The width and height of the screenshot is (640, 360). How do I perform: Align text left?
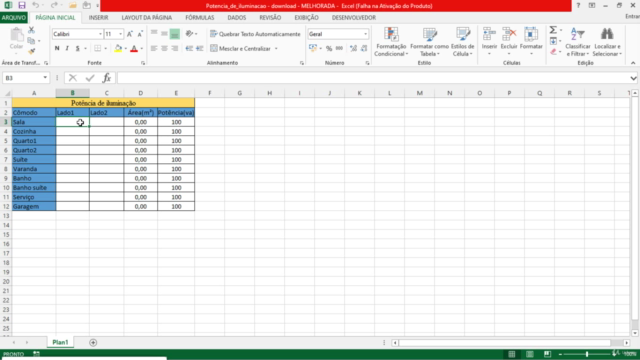coord(154,49)
